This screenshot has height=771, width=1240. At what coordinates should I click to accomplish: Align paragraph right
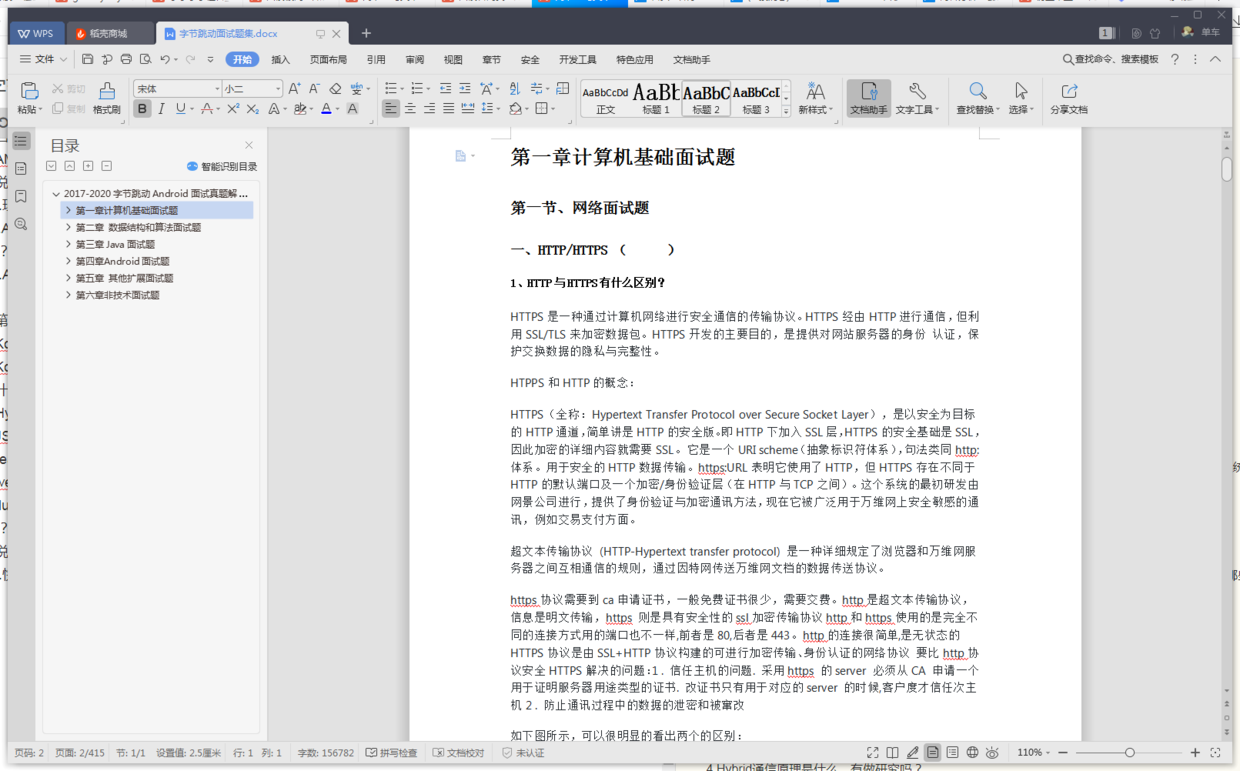pos(429,109)
